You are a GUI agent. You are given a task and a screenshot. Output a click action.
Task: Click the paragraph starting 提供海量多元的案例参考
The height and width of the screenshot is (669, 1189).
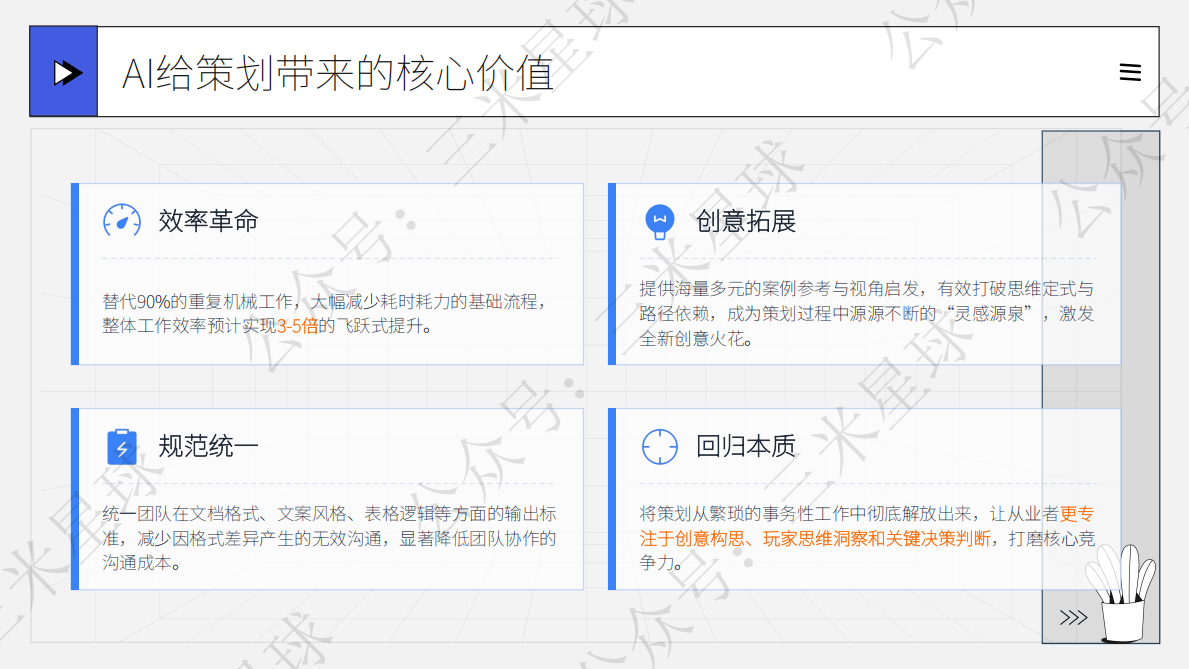click(x=867, y=313)
